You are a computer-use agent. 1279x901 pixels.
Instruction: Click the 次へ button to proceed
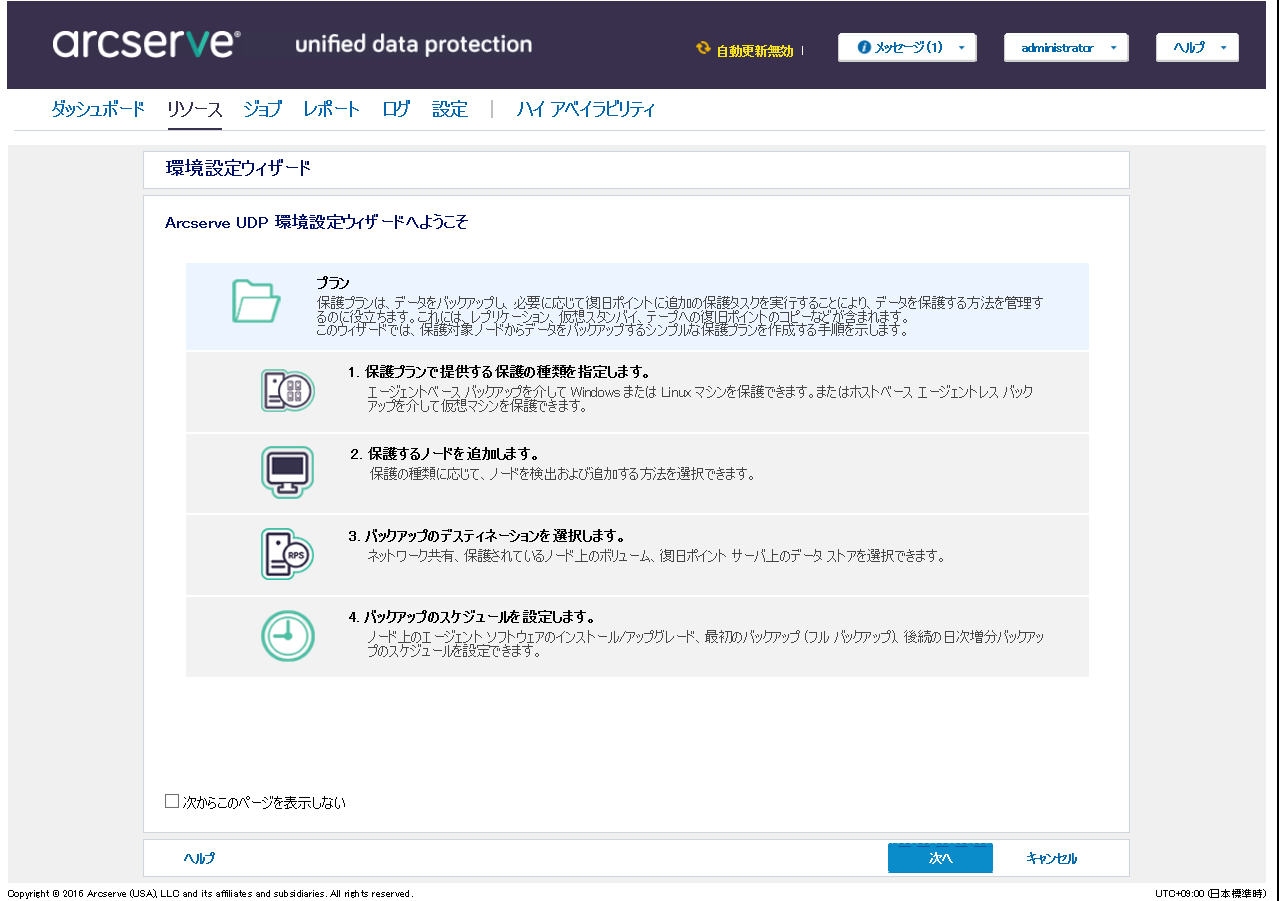point(939,858)
